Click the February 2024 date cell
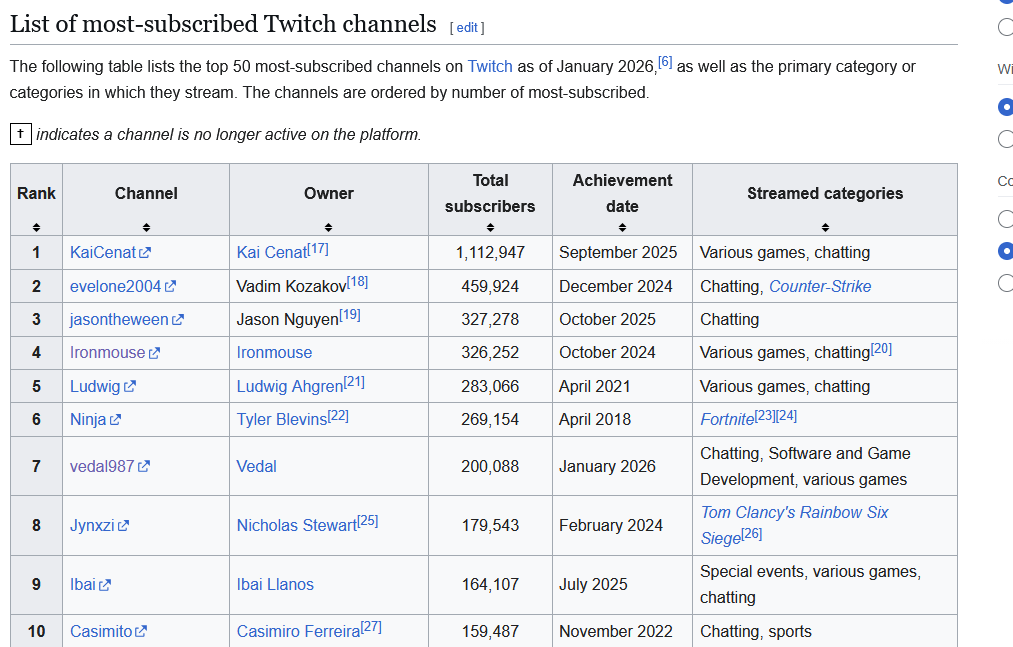1013x647 pixels. coord(622,525)
